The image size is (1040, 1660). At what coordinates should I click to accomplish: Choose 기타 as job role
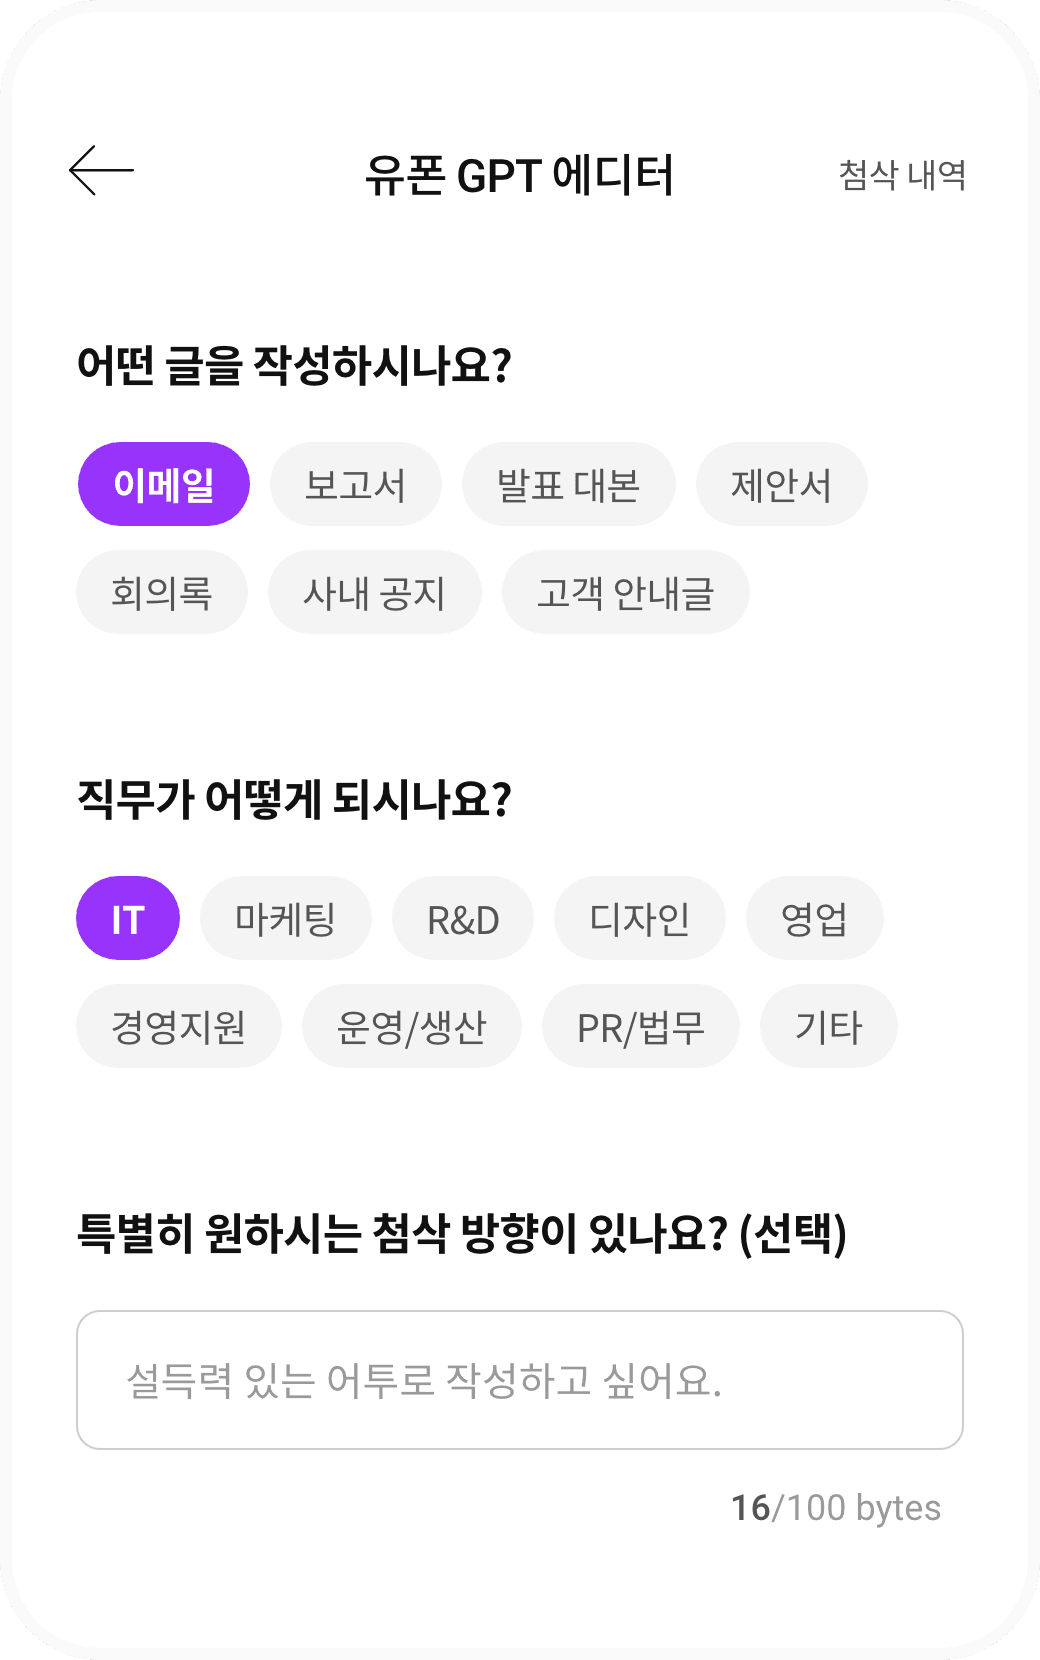coord(828,1027)
